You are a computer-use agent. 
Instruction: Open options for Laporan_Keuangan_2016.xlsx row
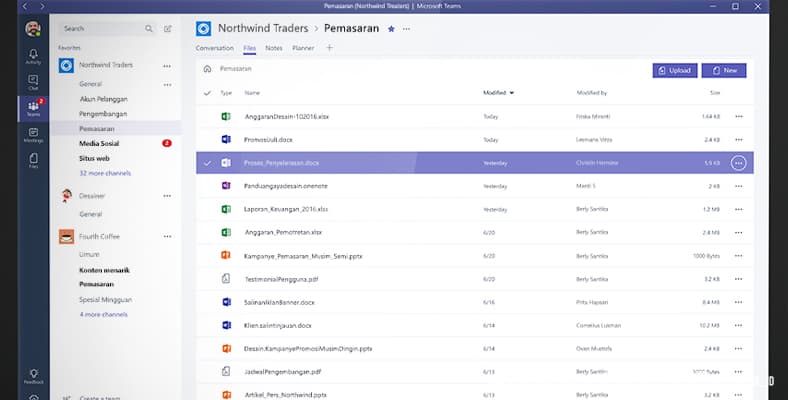click(x=739, y=209)
